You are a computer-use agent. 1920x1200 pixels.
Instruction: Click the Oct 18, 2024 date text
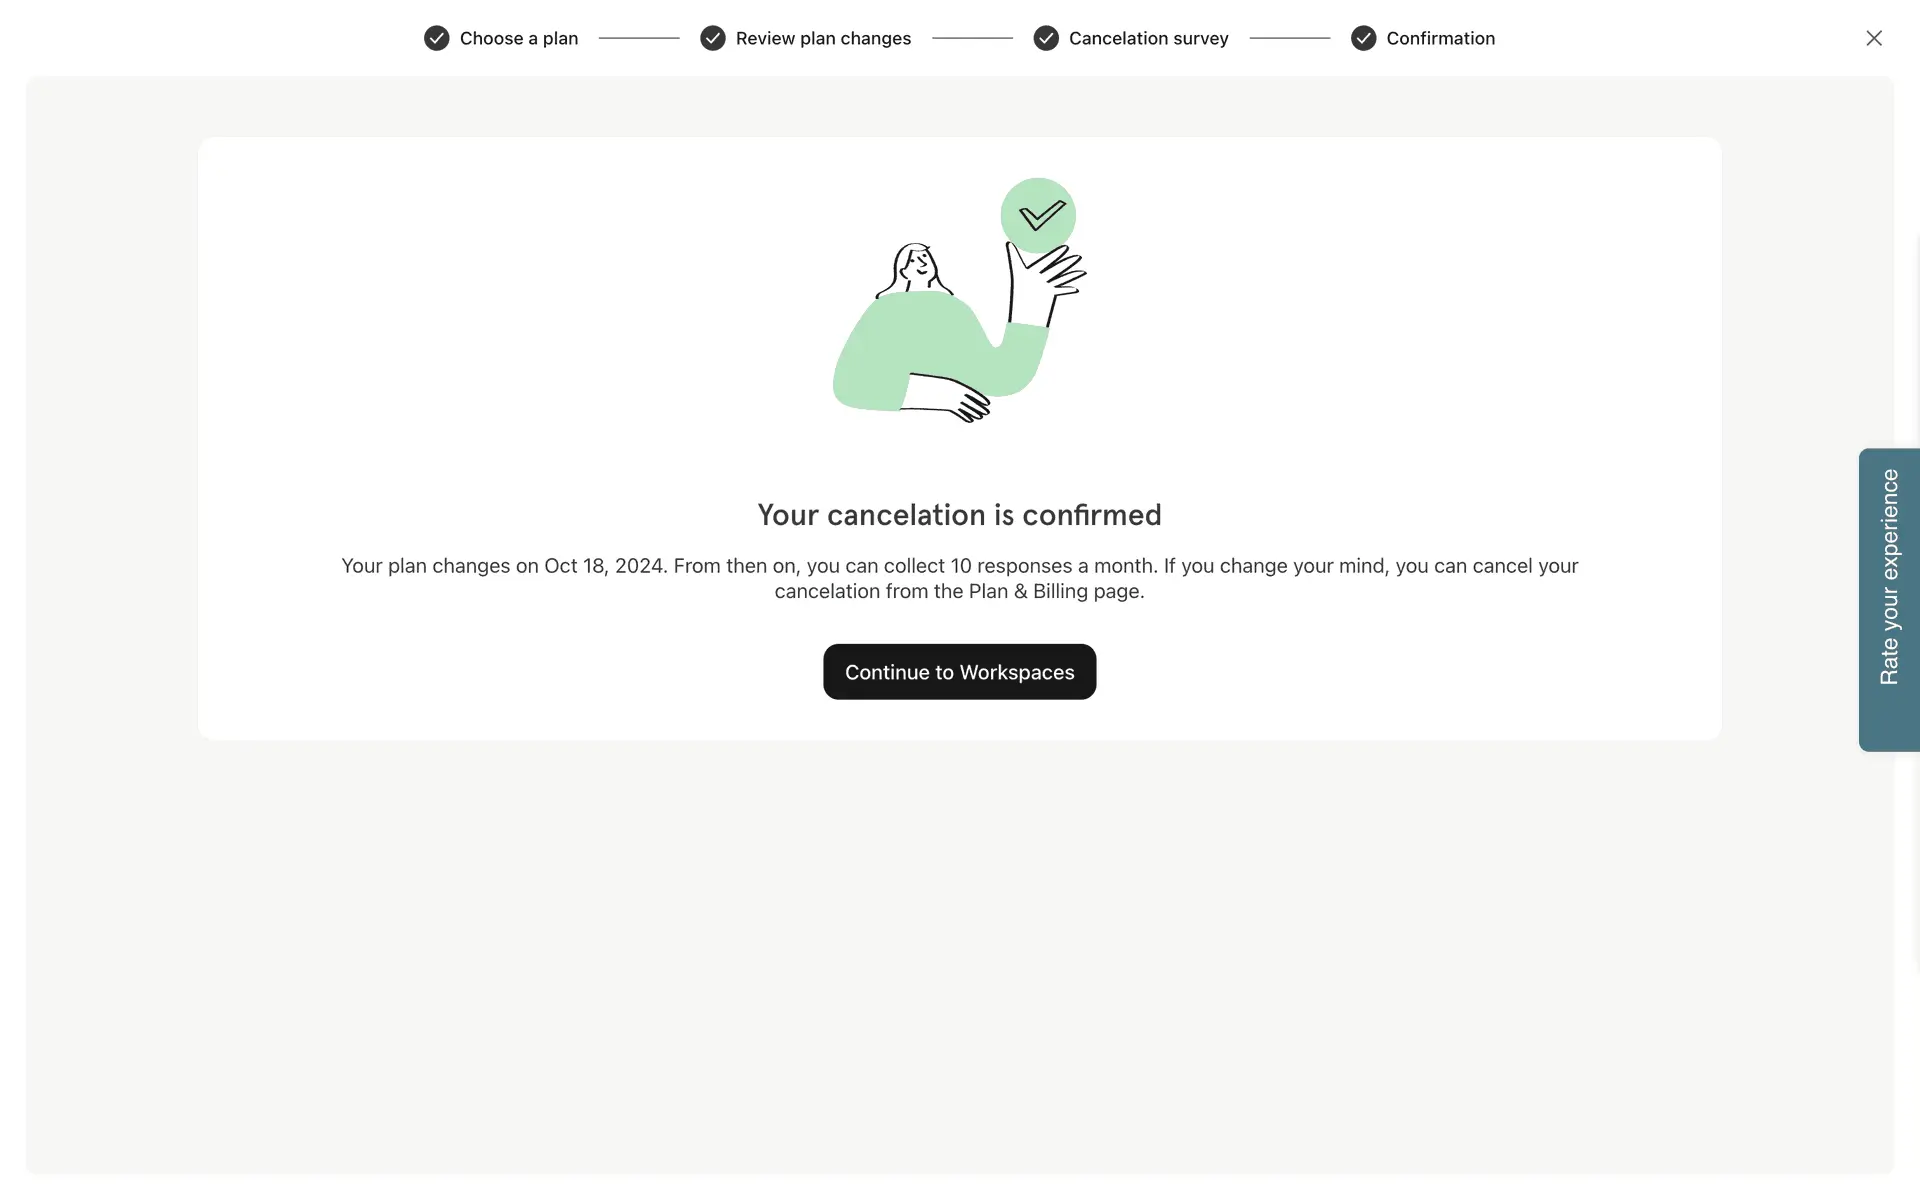(x=603, y=566)
